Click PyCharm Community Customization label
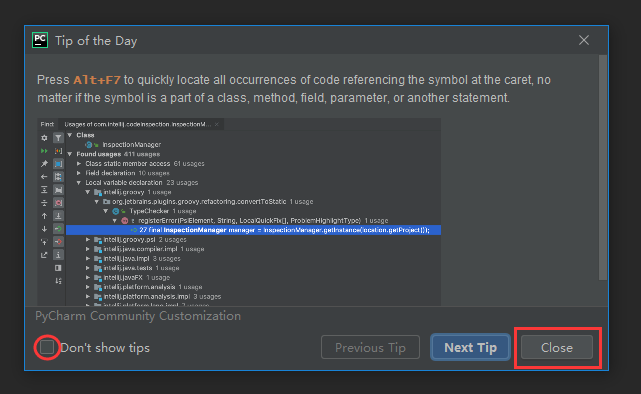 [138, 316]
